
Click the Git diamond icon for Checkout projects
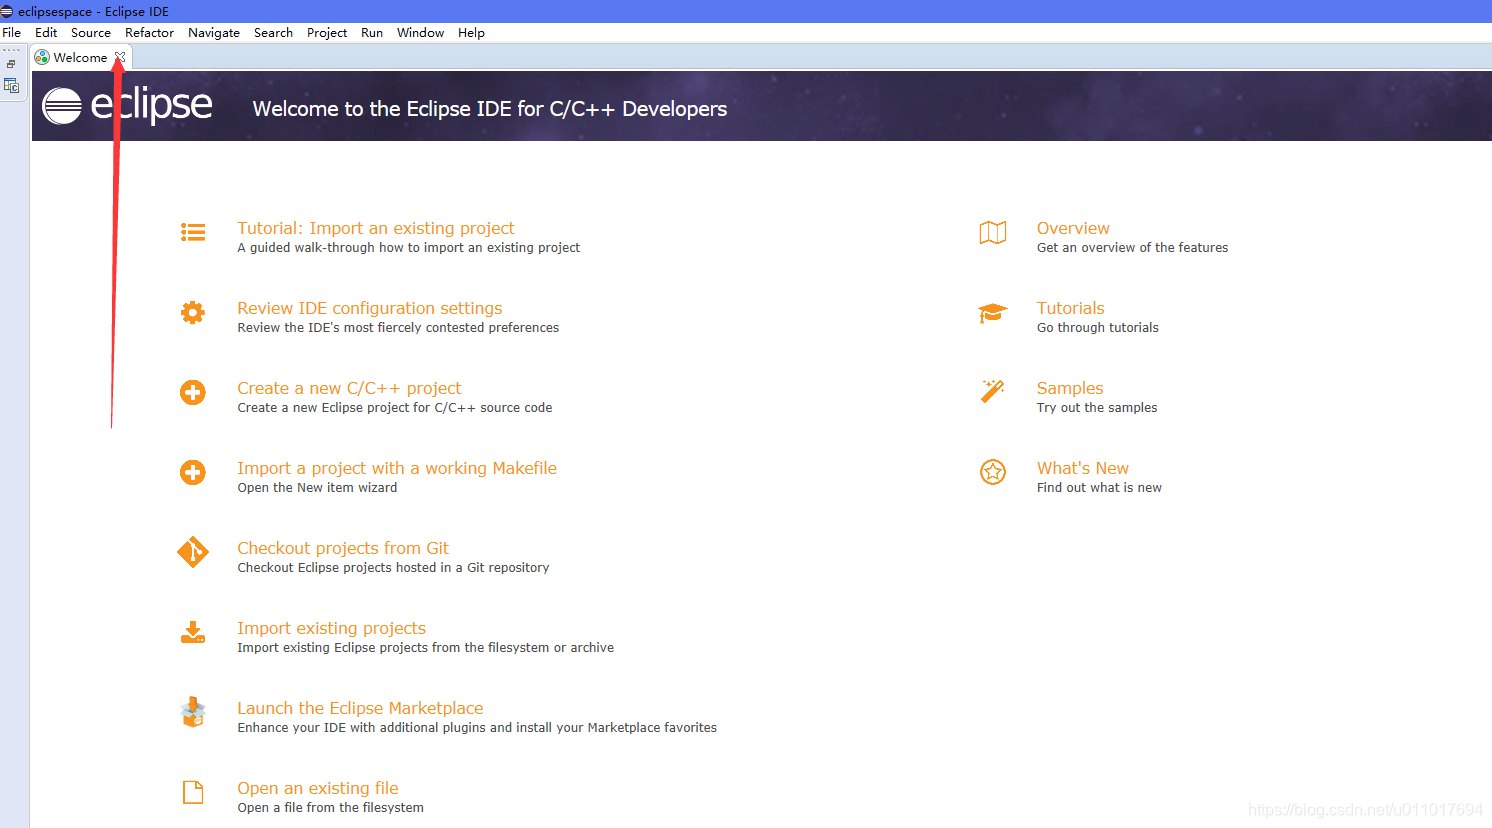pos(193,552)
